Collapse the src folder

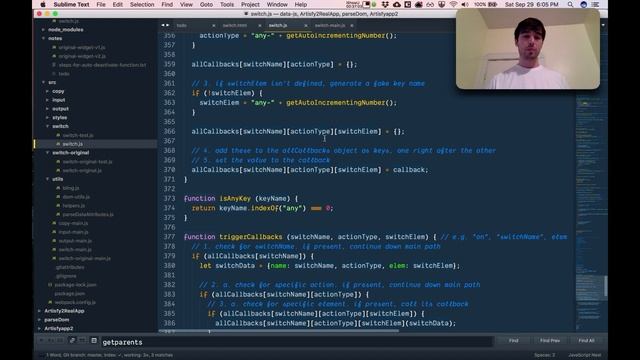click(44, 82)
